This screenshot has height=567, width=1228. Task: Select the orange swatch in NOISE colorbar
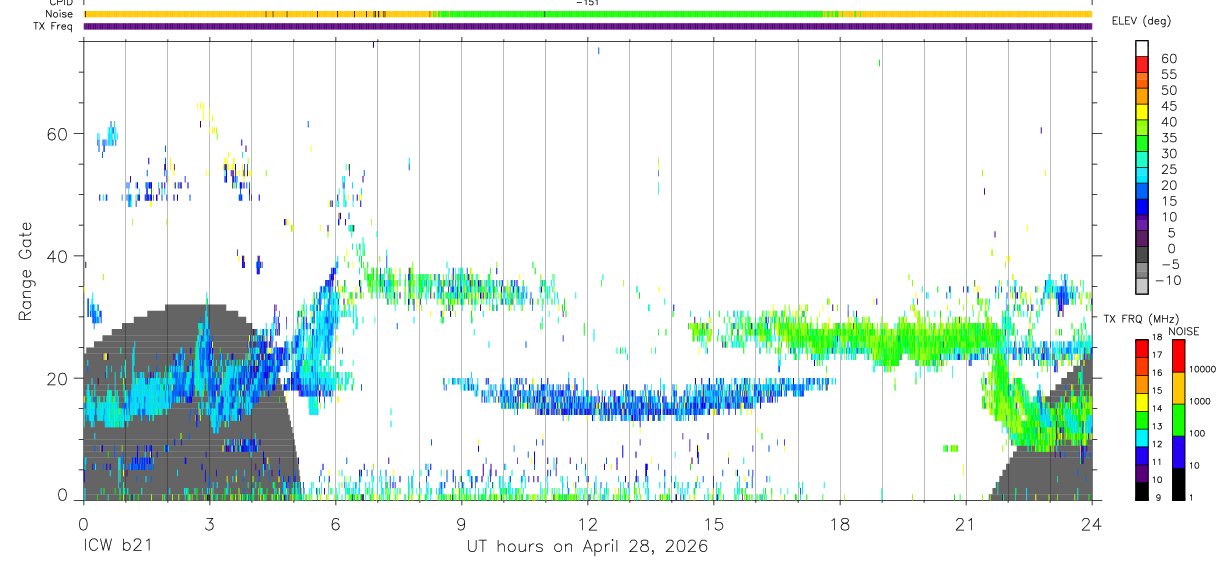tap(1180, 387)
